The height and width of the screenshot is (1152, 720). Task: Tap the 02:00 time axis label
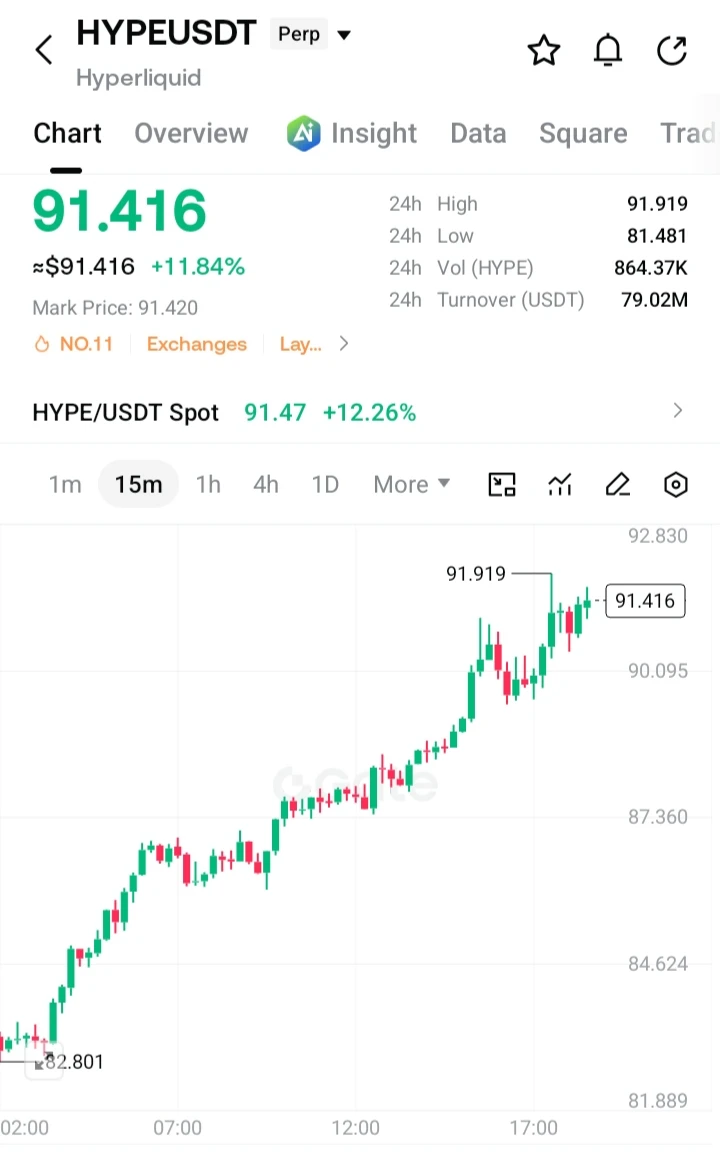pyautogui.click(x=25, y=1128)
